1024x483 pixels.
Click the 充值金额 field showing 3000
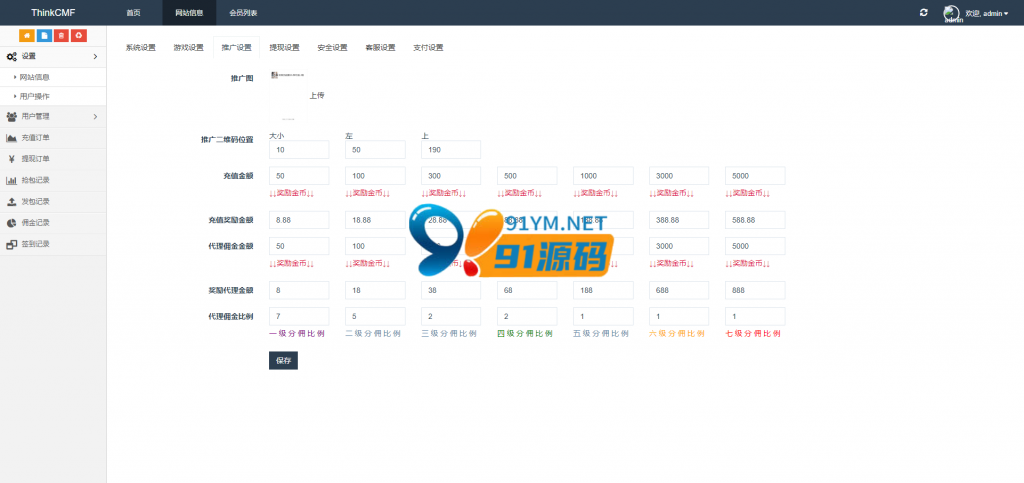coord(679,176)
